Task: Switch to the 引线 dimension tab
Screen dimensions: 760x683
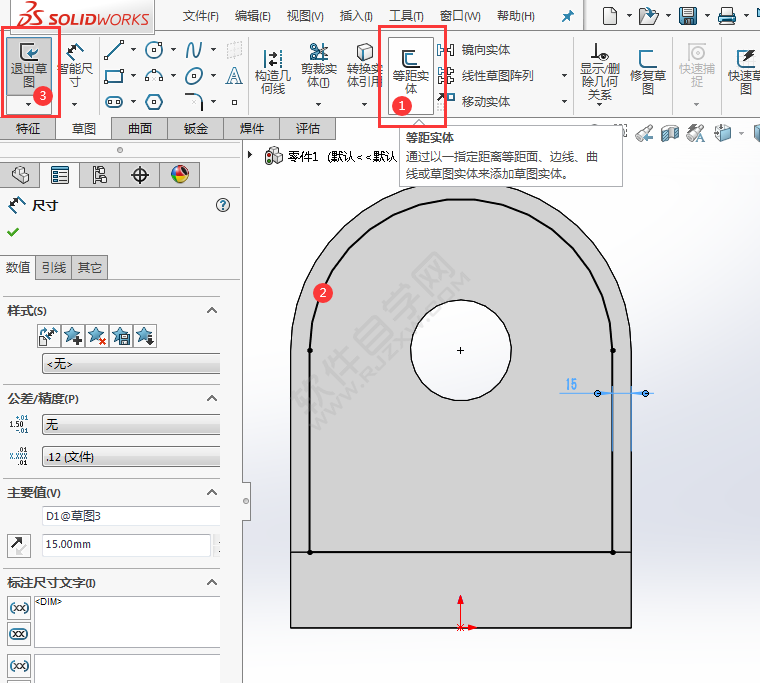Action: click(54, 268)
